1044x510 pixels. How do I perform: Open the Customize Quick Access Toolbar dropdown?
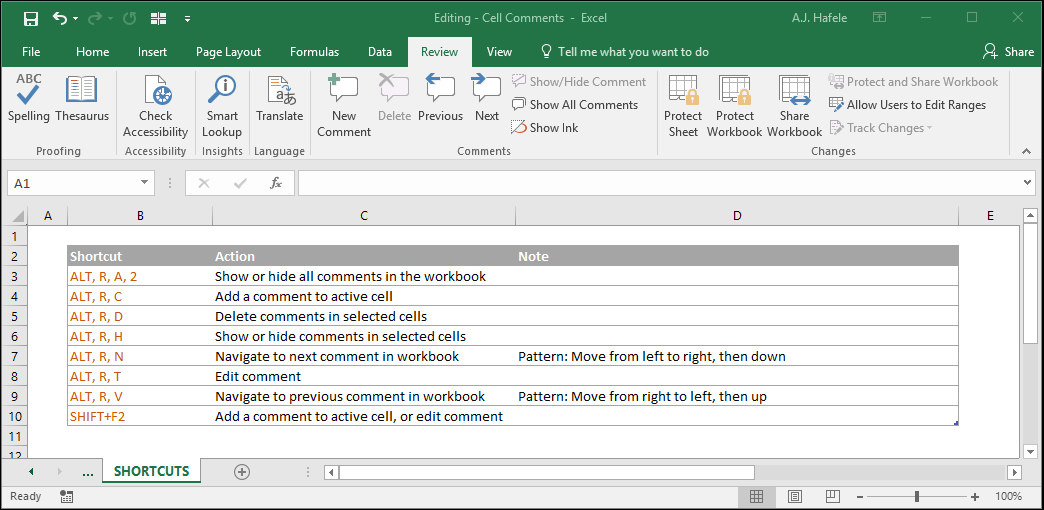point(188,19)
